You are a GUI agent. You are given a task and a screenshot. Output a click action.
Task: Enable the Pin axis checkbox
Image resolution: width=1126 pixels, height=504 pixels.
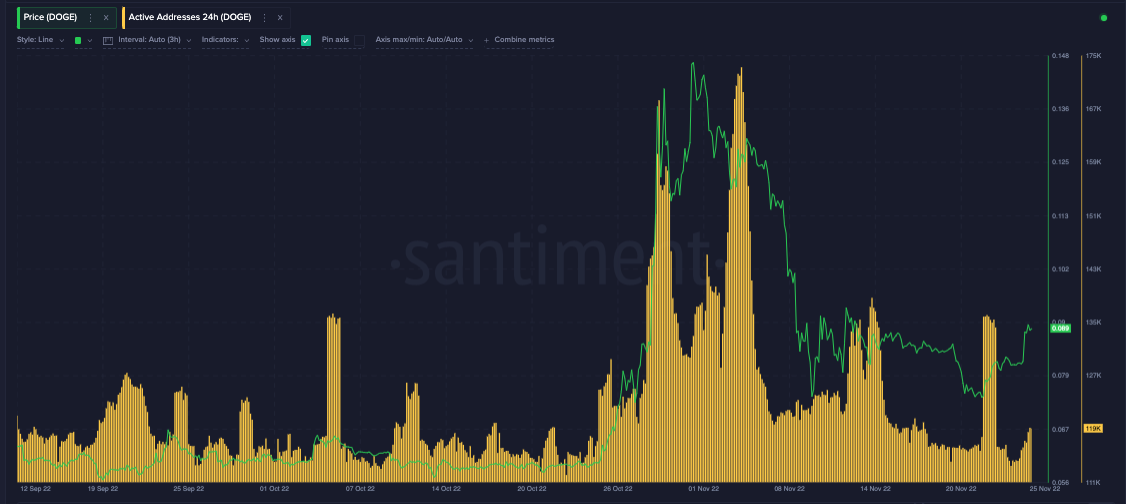point(359,40)
